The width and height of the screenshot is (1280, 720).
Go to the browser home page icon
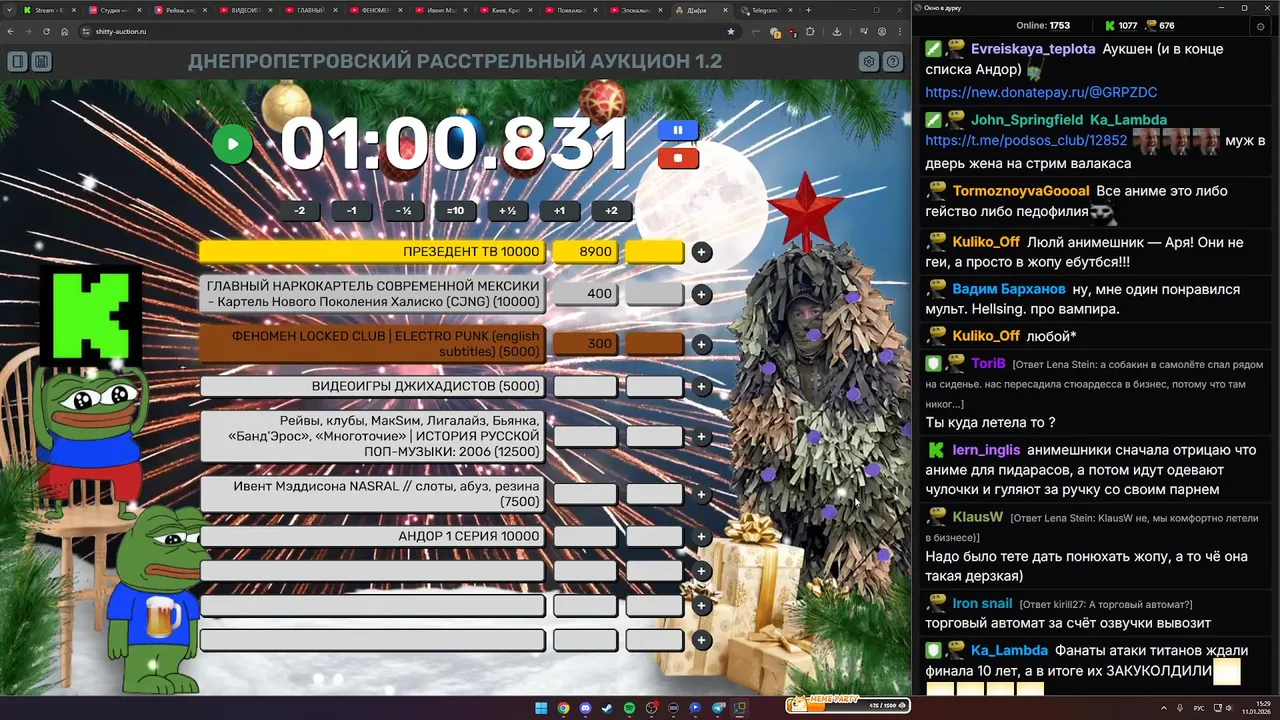64,31
